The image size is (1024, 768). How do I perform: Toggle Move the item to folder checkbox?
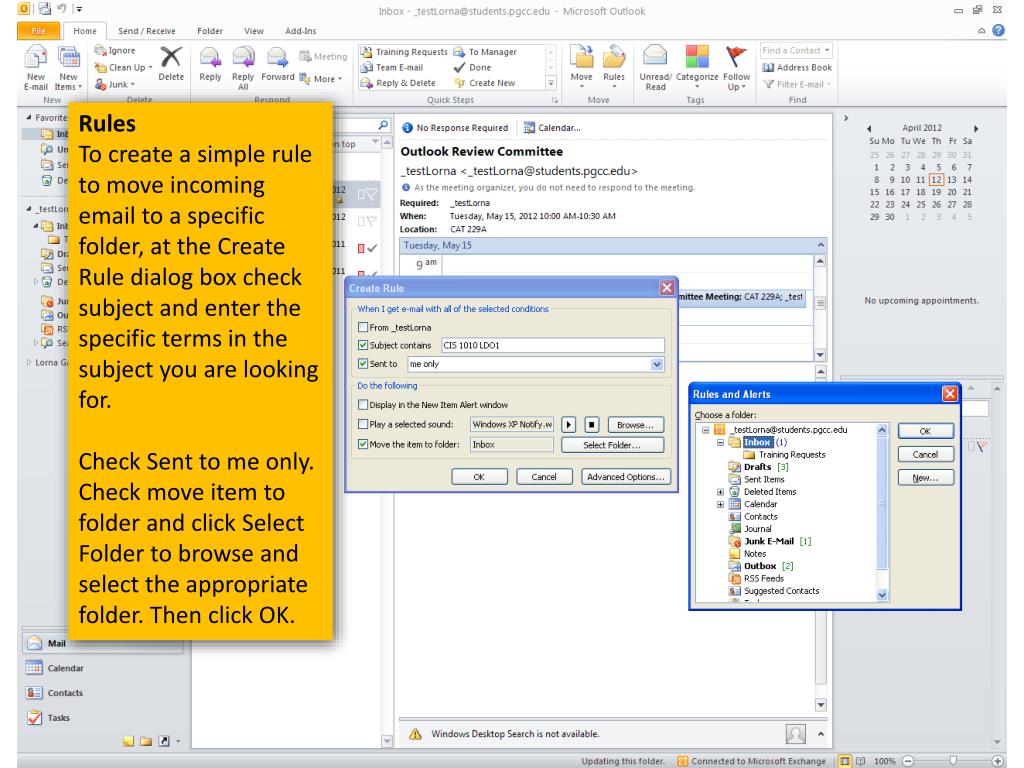pos(363,444)
